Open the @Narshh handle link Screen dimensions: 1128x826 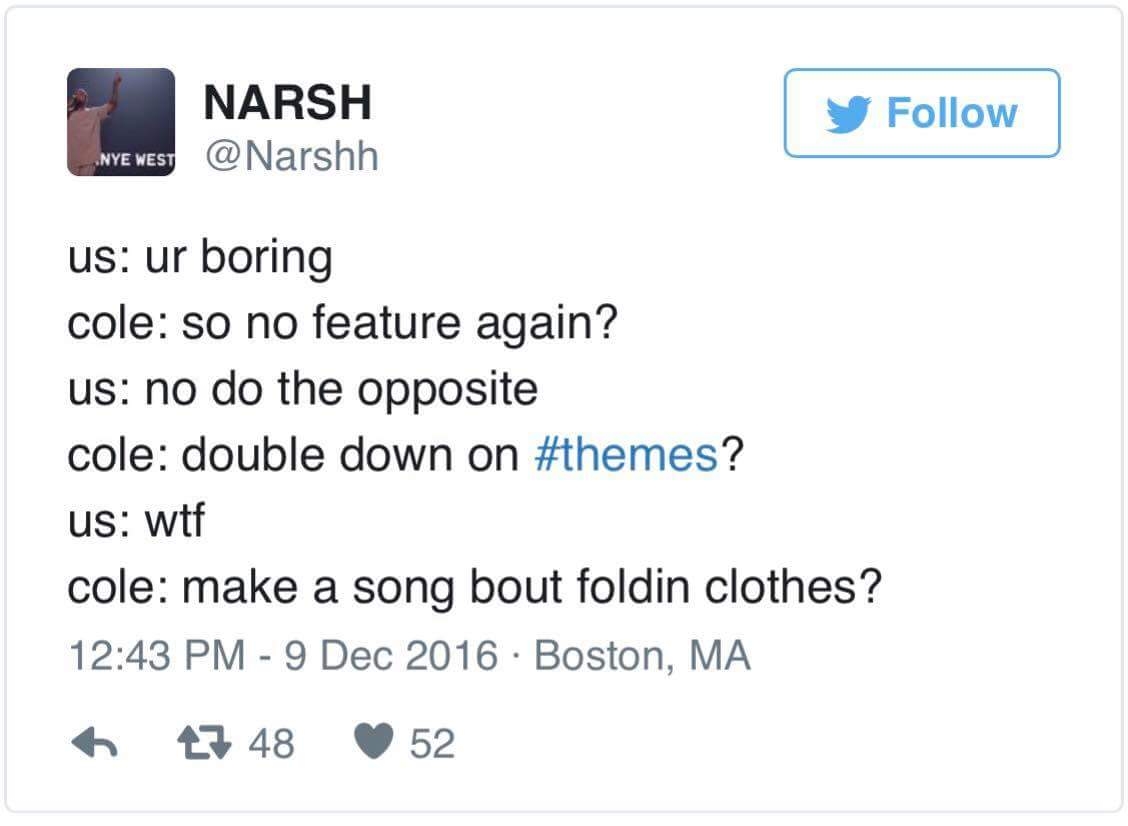291,155
